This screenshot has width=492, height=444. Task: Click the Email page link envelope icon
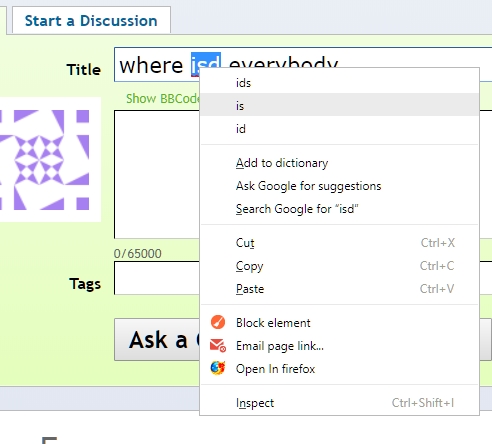tap(218, 345)
